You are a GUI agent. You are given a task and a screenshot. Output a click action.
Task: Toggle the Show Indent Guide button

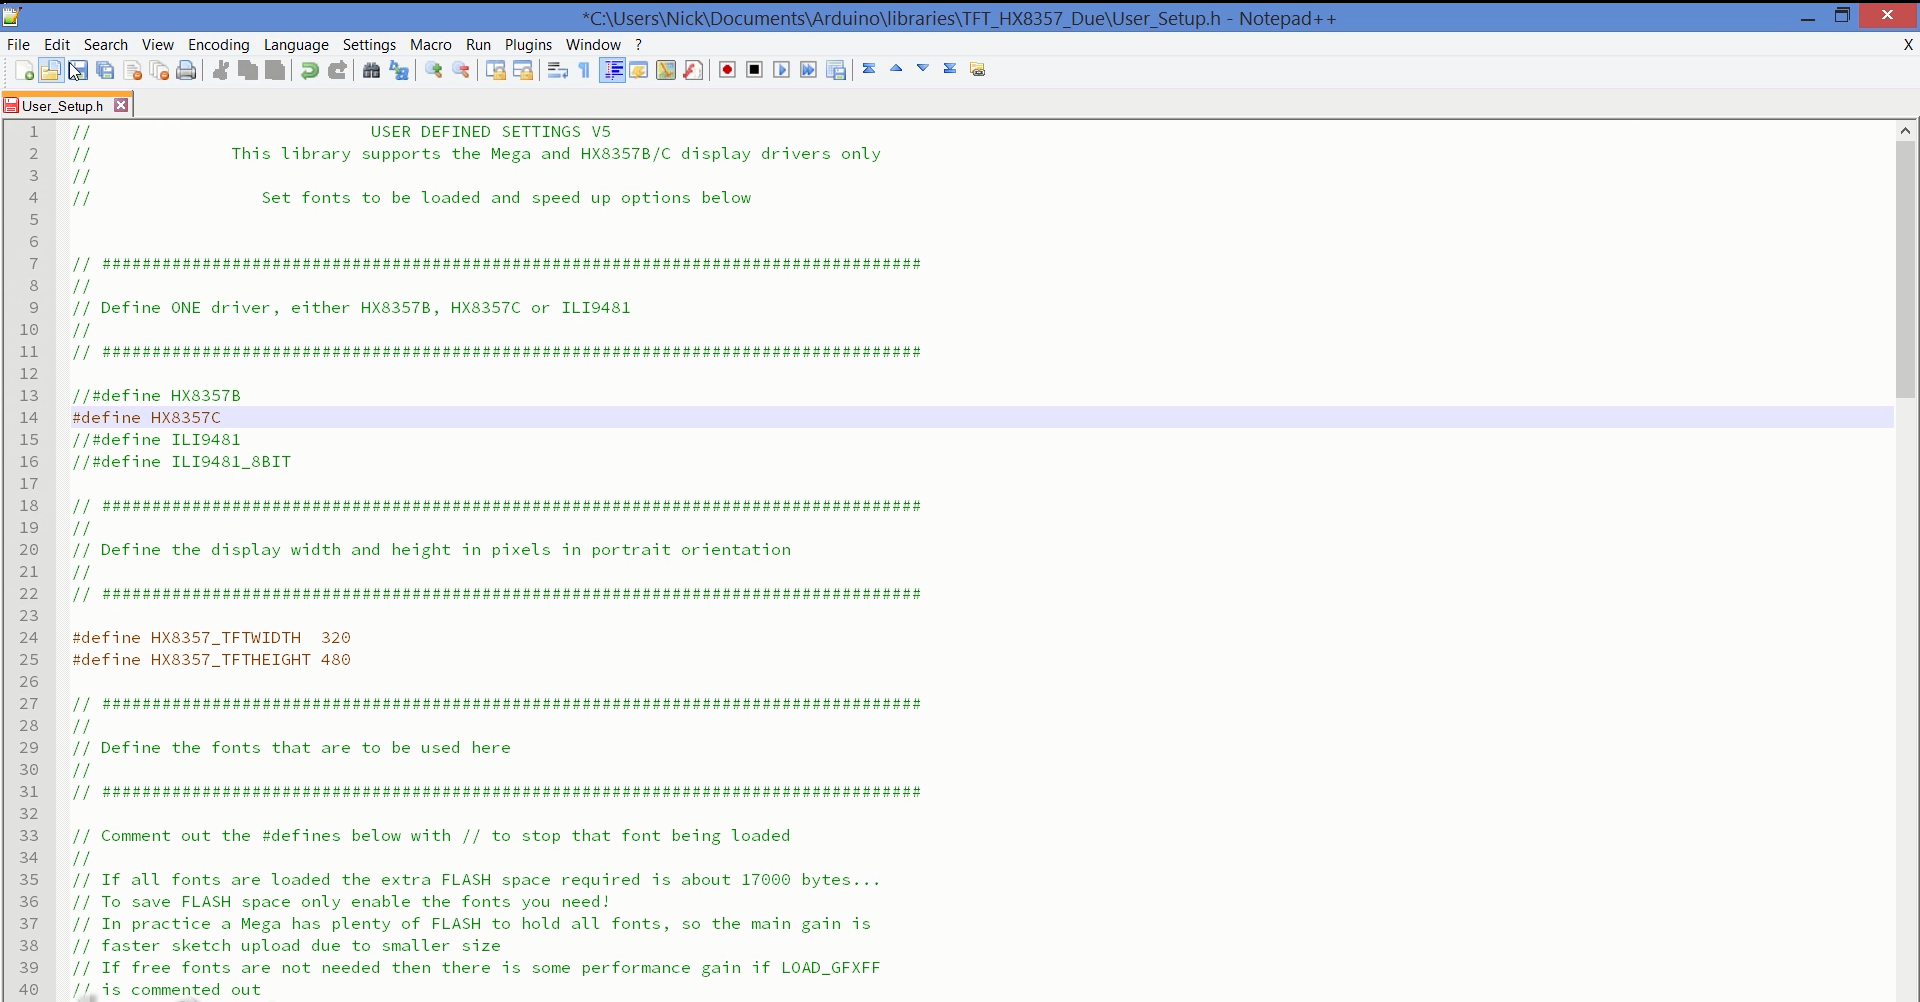(613, 70)
